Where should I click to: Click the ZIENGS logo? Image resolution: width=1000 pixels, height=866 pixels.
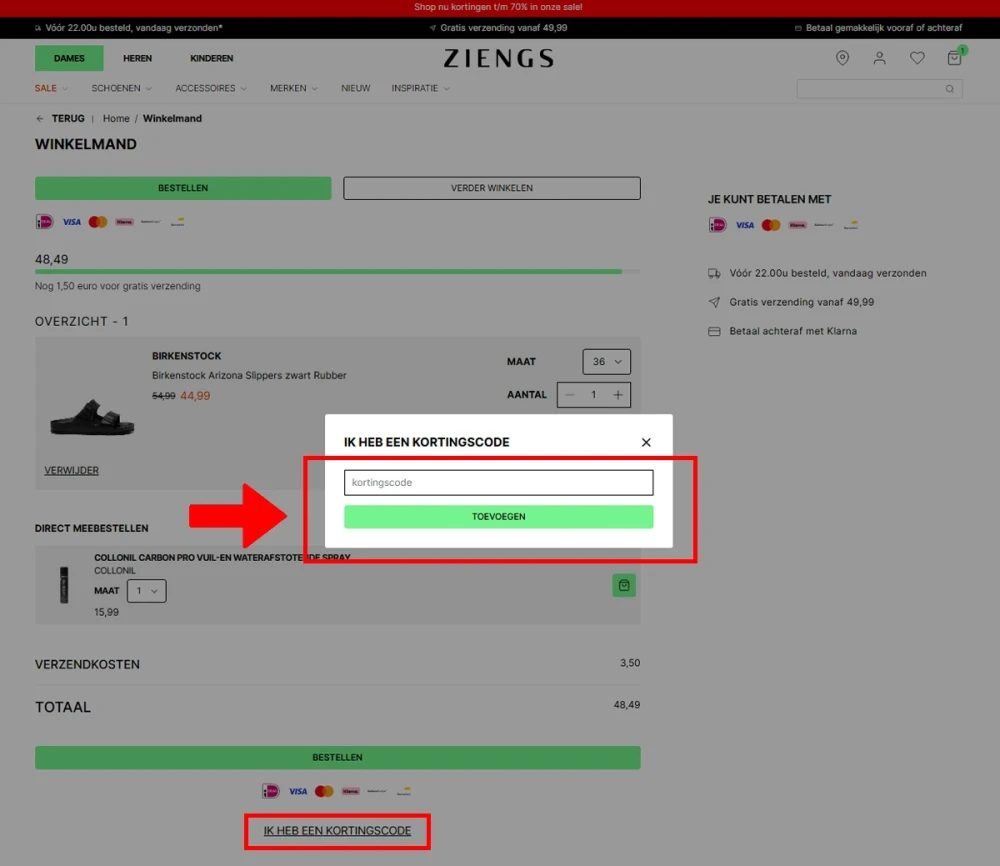498,58
